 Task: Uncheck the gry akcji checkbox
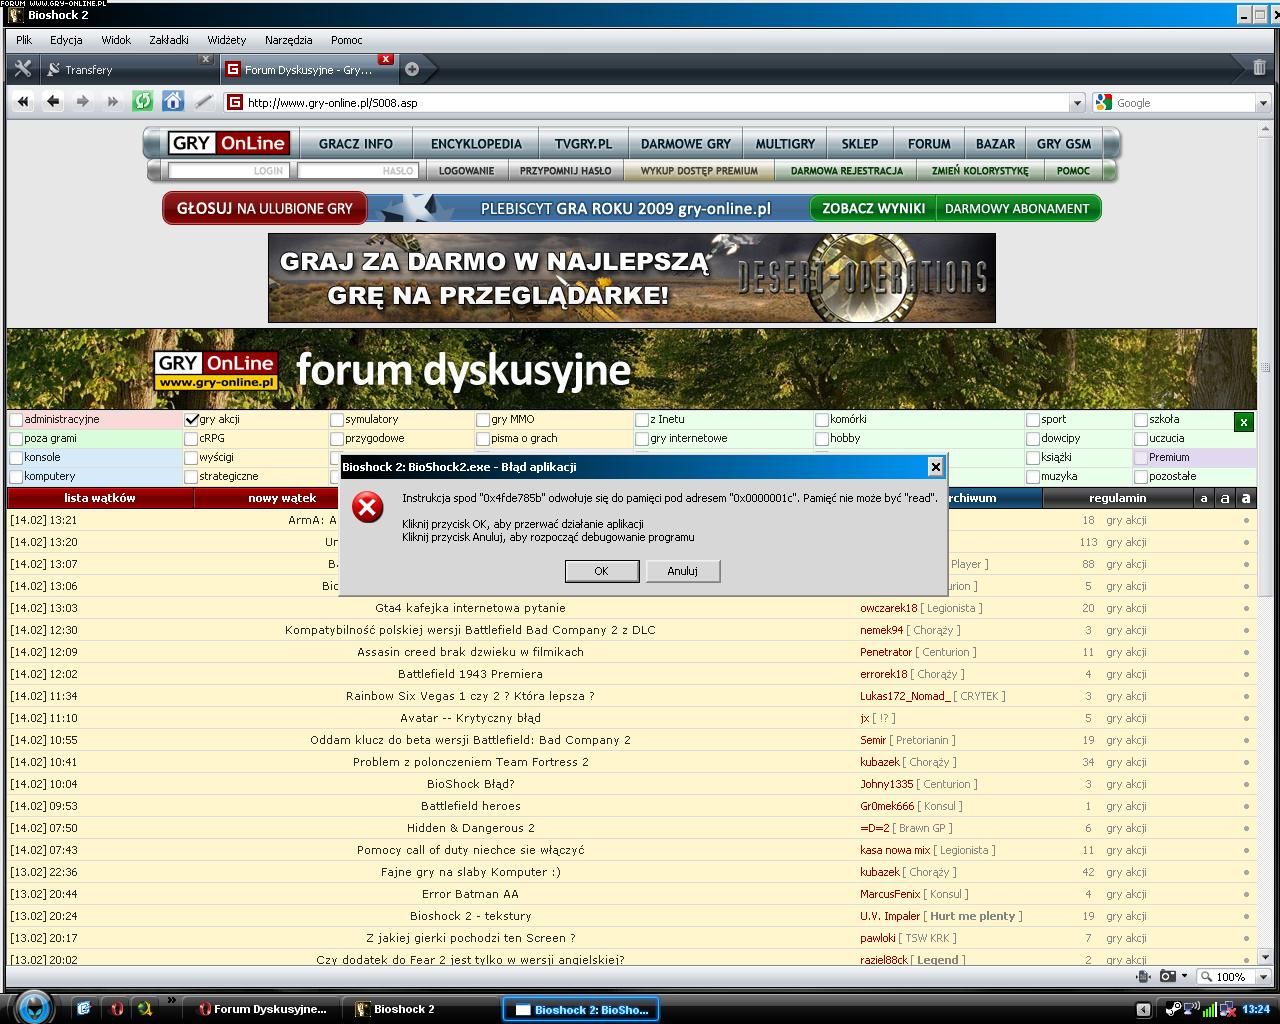click(191, 420)
